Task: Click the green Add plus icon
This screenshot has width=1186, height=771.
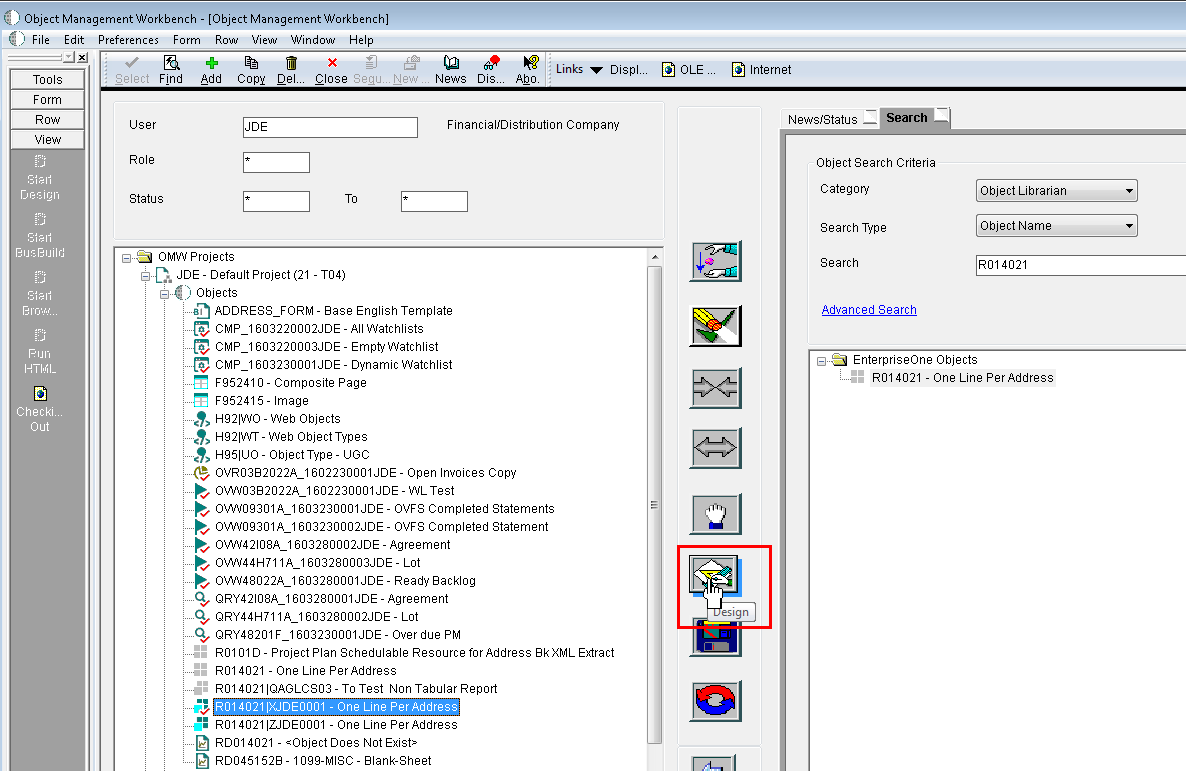Action: [211, 69]
